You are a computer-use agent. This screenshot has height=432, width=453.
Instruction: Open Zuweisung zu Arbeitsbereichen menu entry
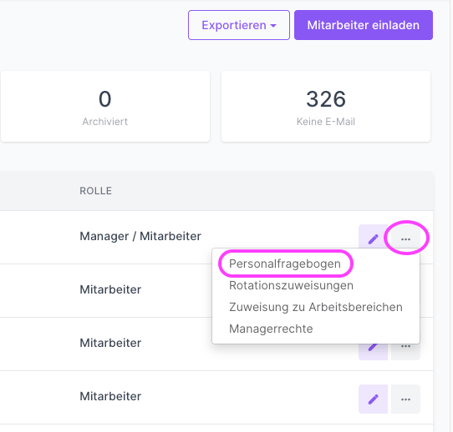point(316,307)
